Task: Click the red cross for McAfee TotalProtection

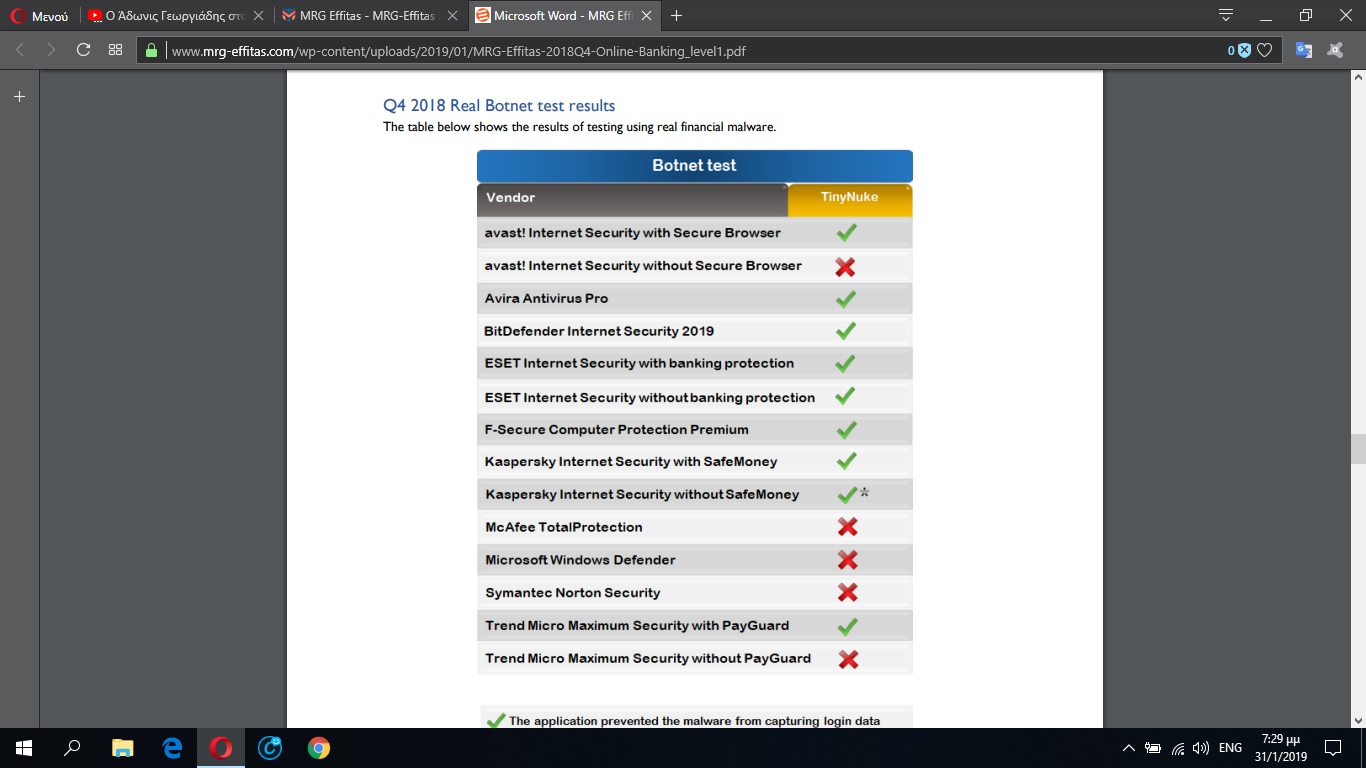Action: tap(848, 527)
